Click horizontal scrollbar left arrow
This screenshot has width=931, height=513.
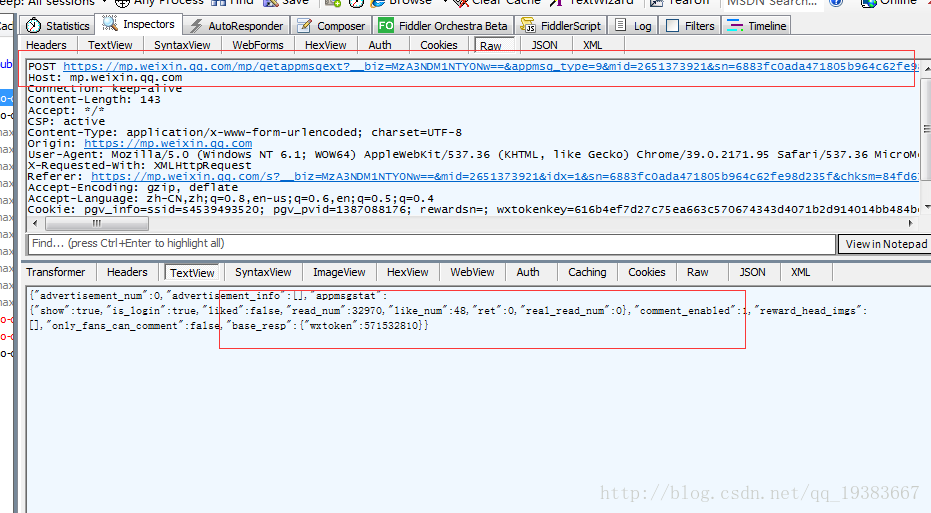[x=35, y=223]
